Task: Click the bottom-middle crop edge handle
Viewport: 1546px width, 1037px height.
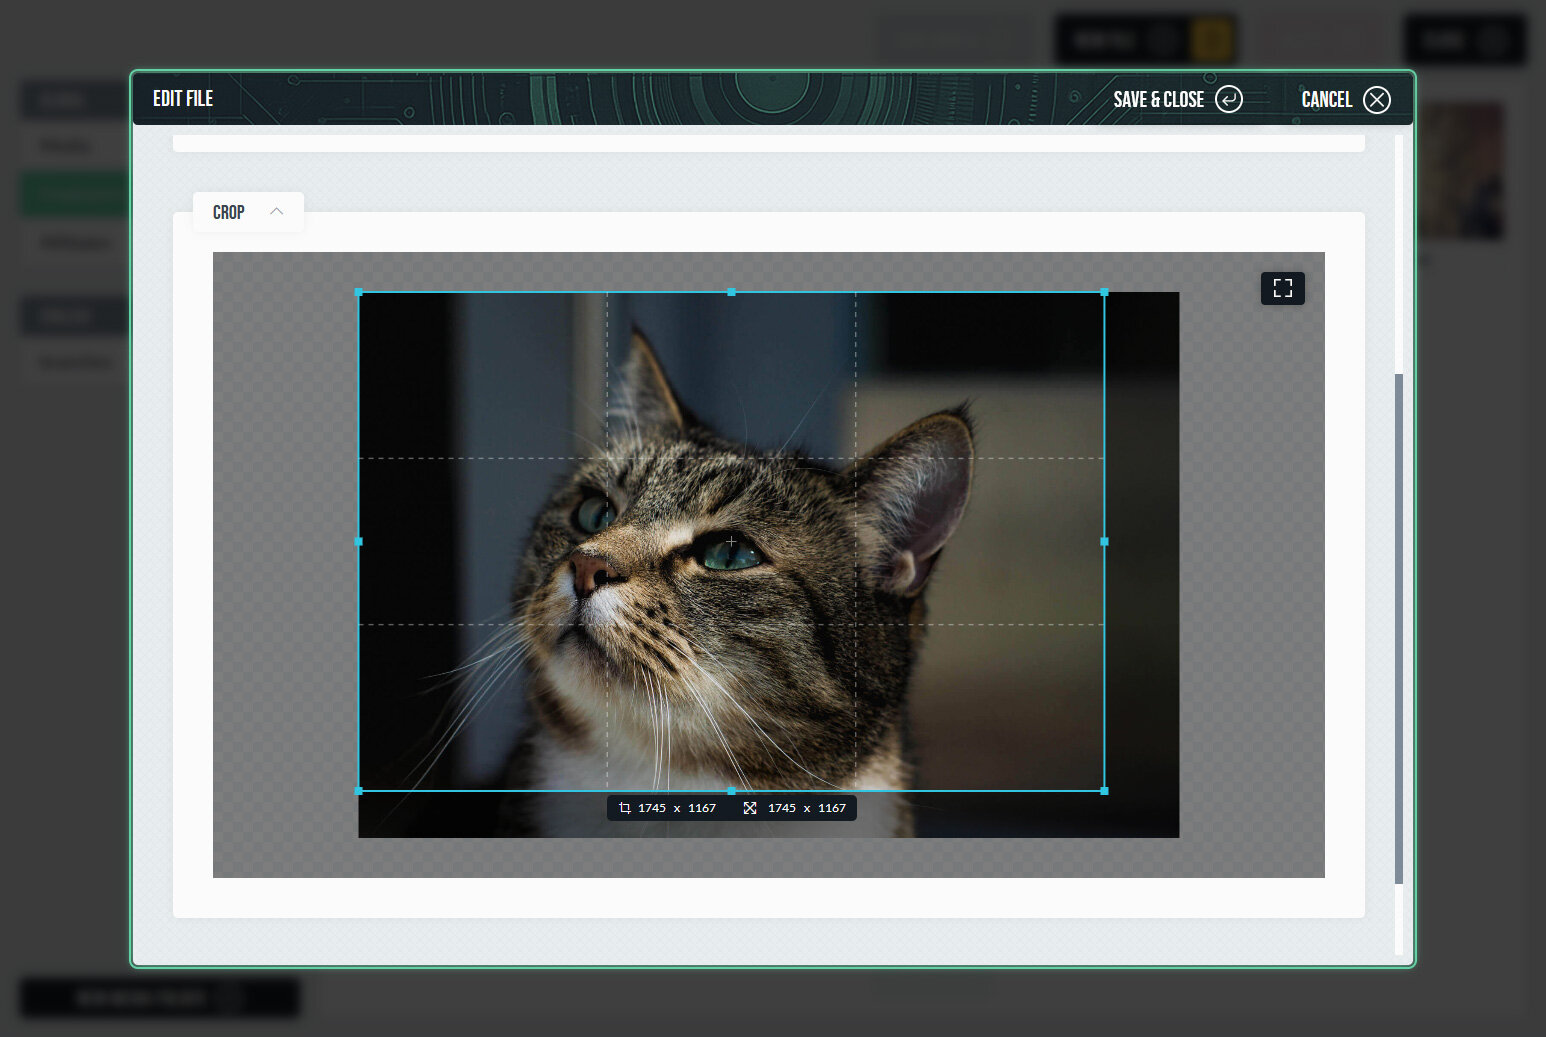Action: pos(731,791)
